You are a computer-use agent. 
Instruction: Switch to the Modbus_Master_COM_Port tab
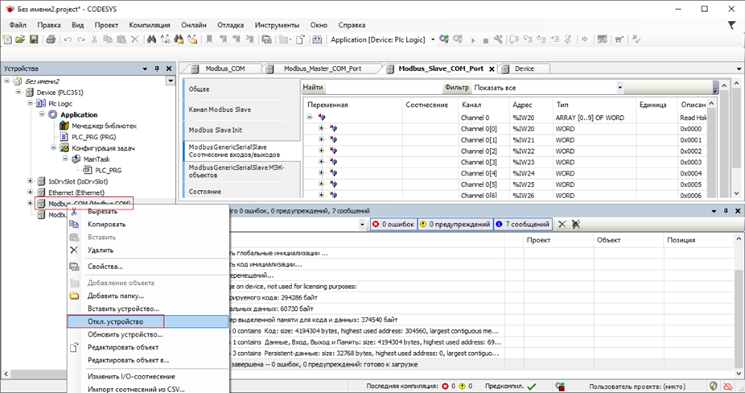[322, 68]
